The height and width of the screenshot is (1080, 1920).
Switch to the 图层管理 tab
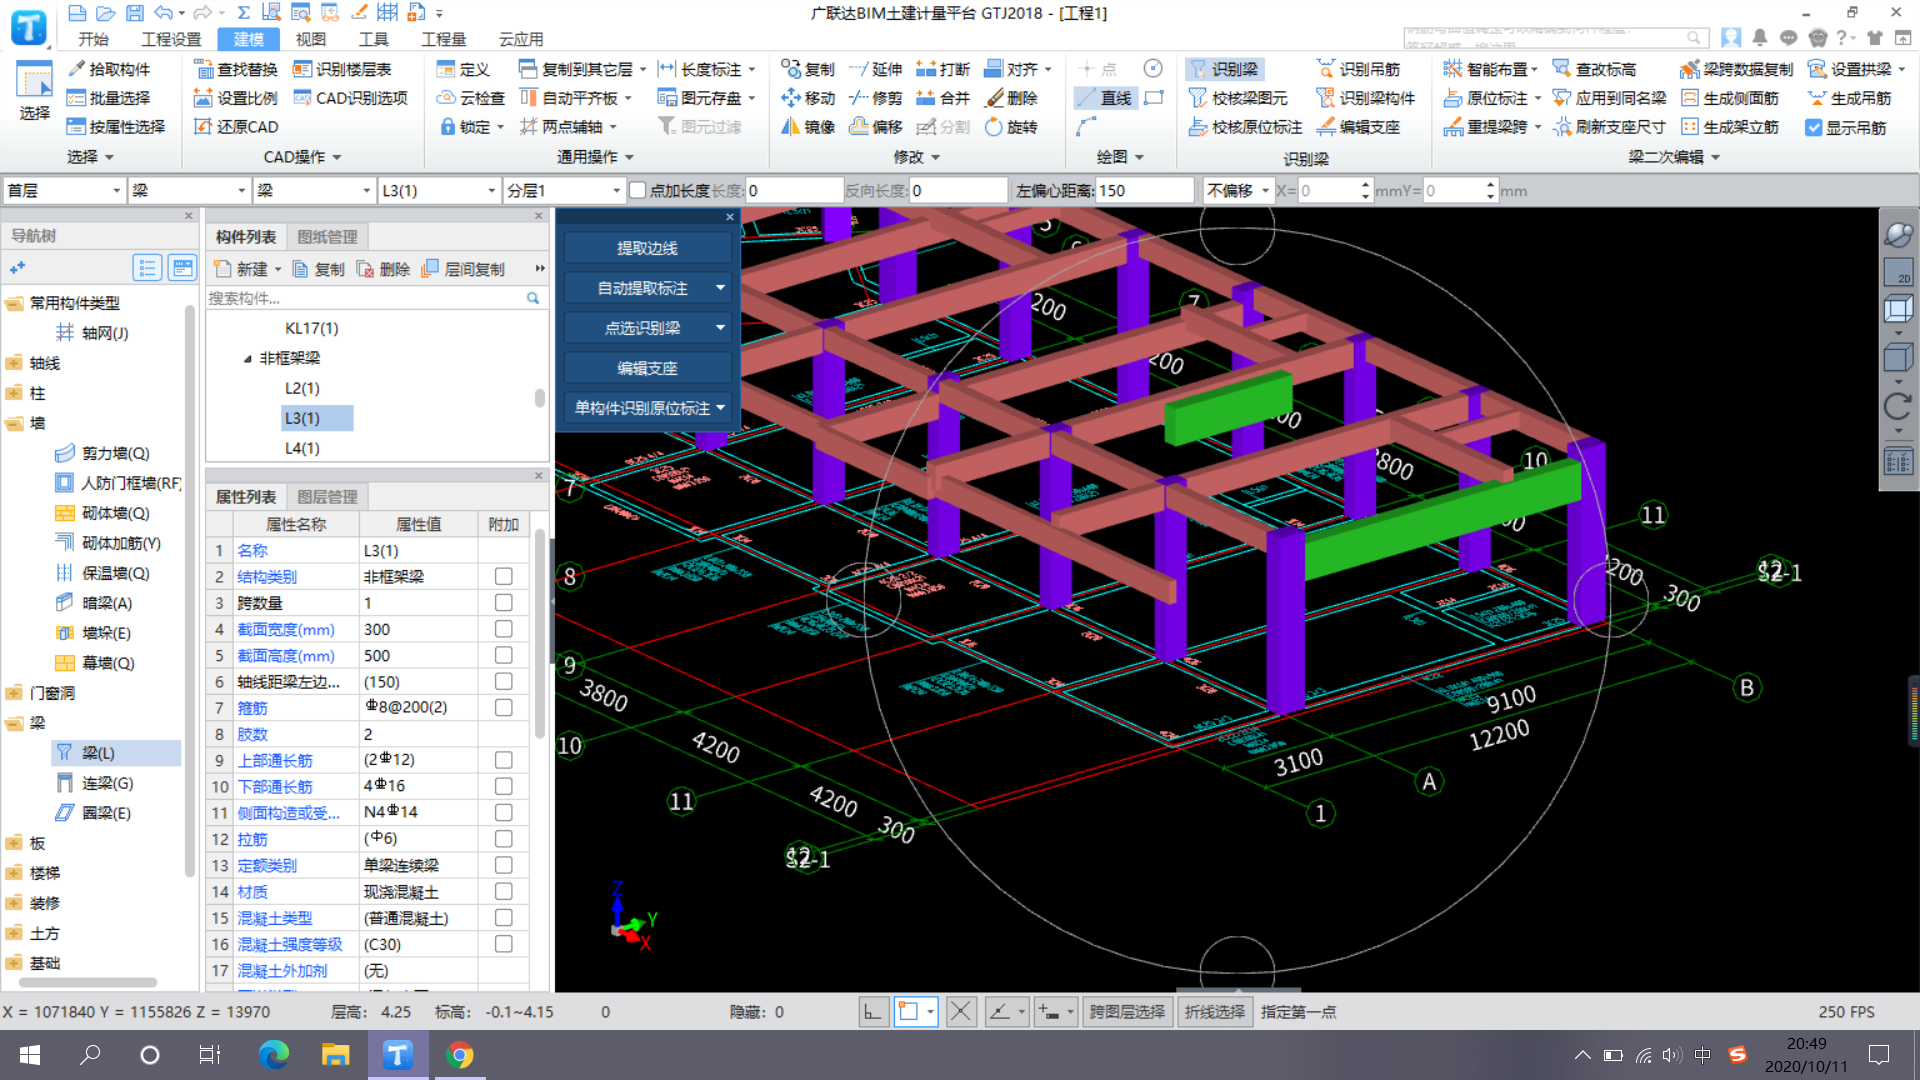(x=327, y=497)
